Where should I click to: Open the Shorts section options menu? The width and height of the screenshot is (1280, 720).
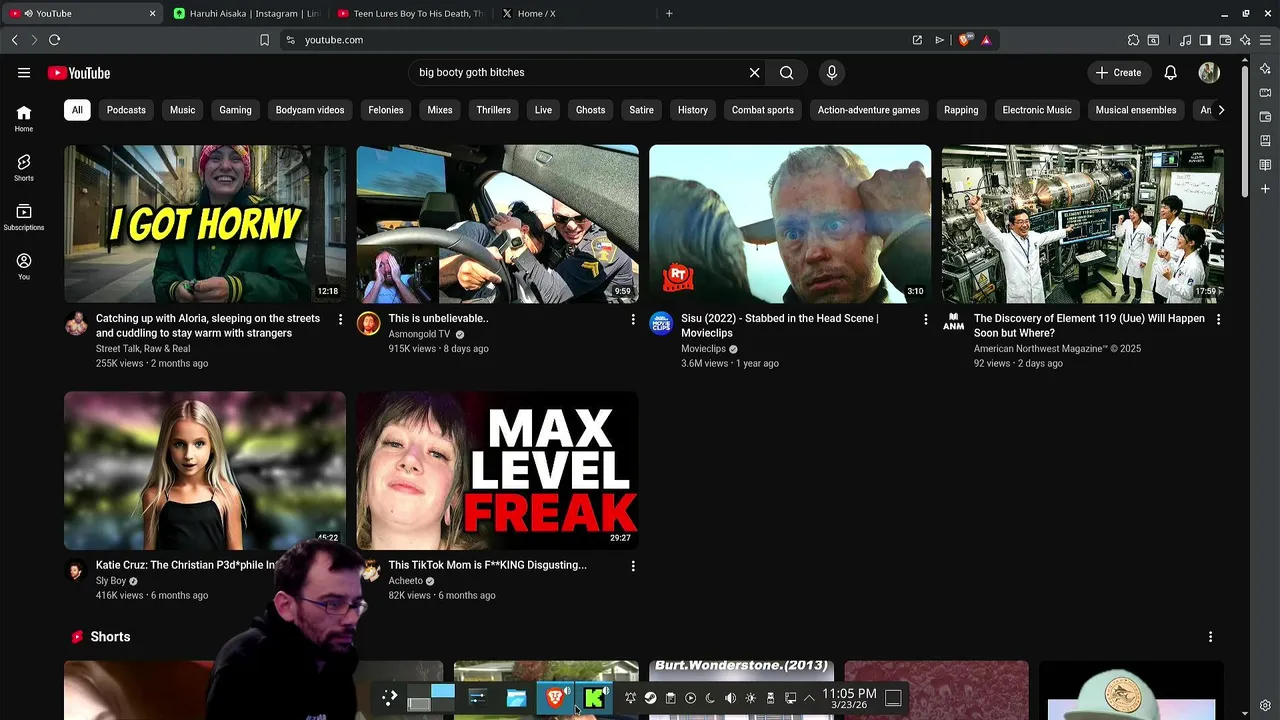tap(1210, 637)
